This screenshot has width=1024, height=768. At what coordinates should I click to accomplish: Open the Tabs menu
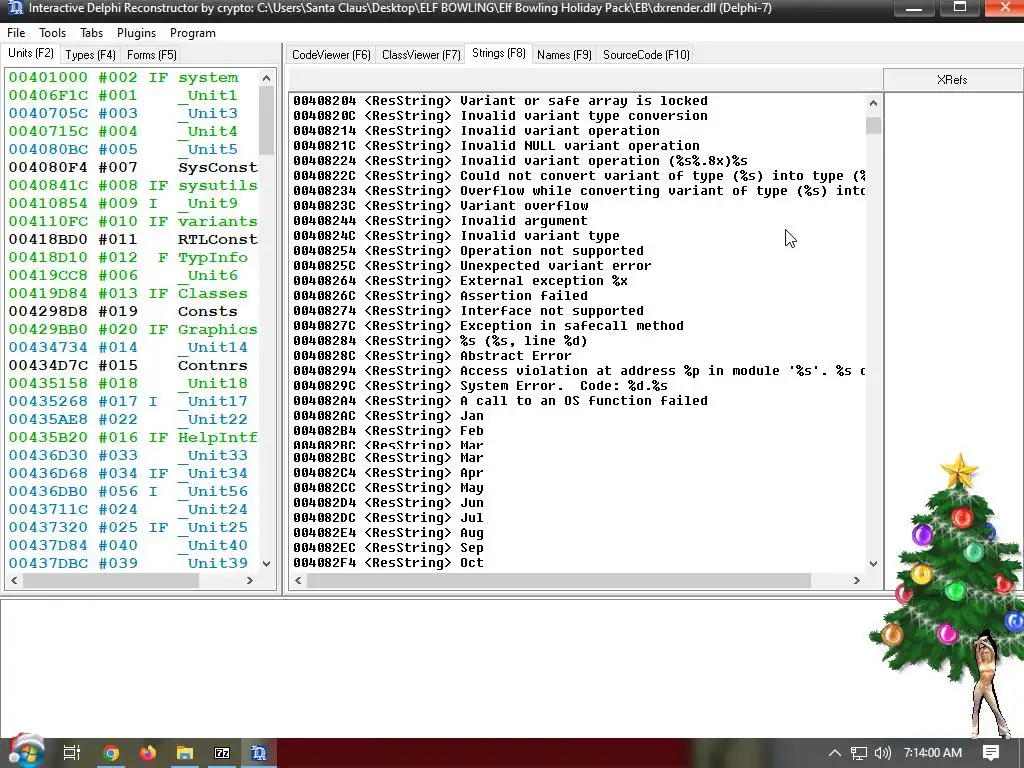[x=91, y=33]
